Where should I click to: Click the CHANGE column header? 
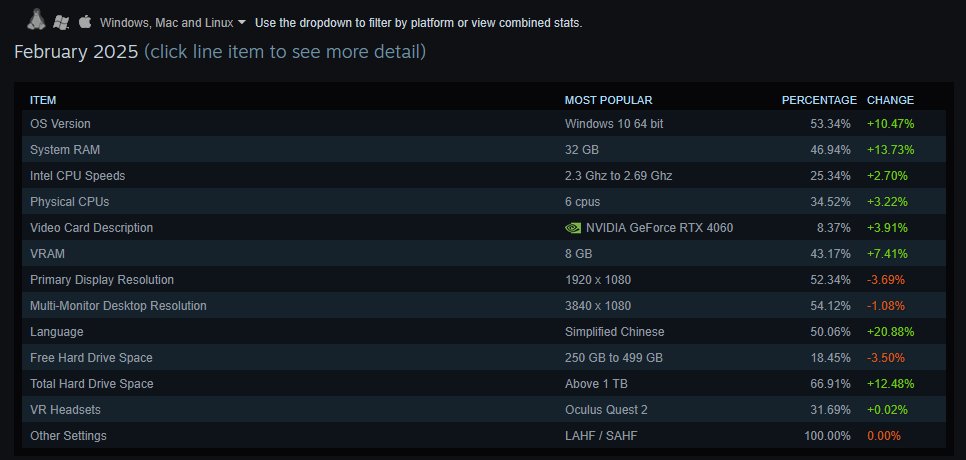(890, 100)
